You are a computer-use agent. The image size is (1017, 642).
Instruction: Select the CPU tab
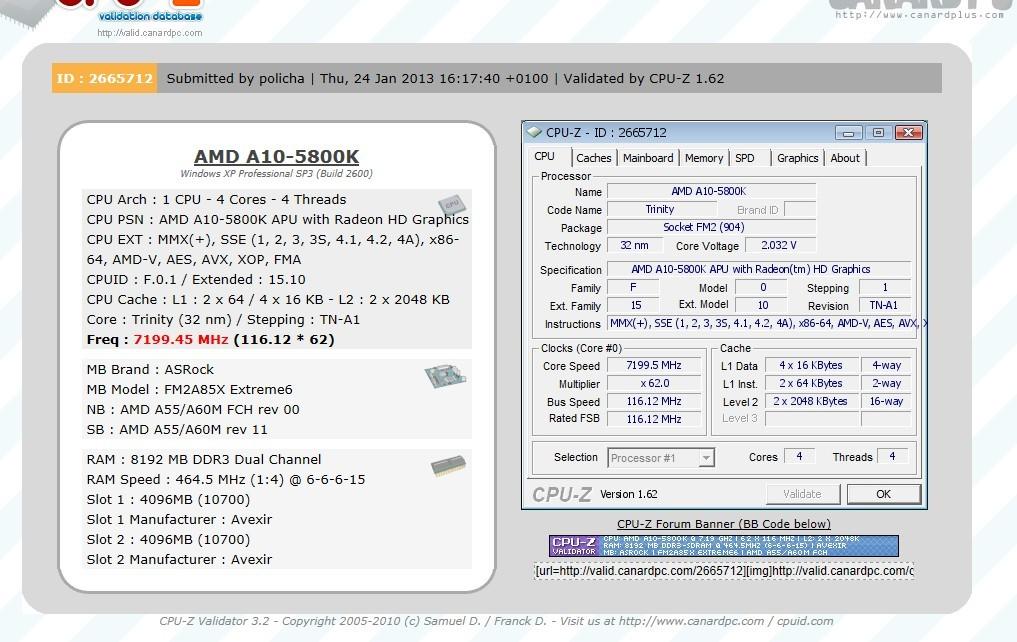(545, 156)
